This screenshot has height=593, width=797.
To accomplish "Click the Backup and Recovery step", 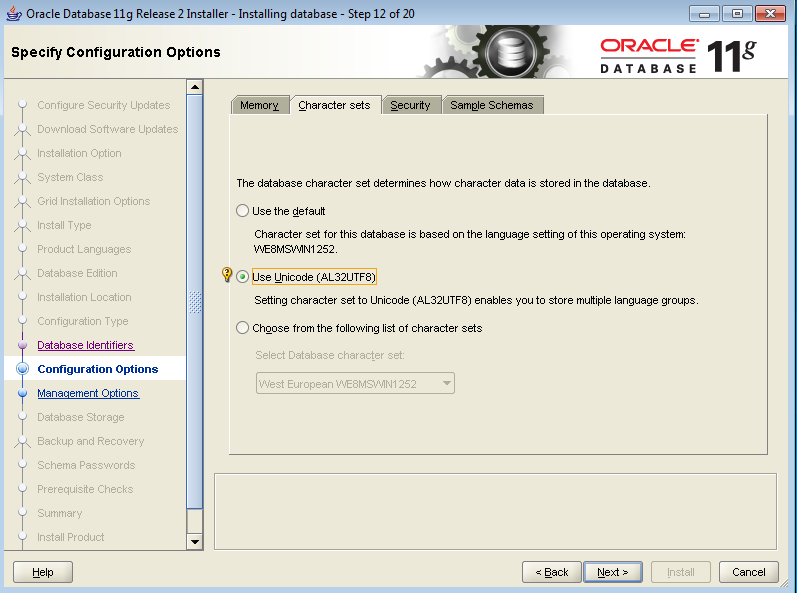I will tap(90, 441).
